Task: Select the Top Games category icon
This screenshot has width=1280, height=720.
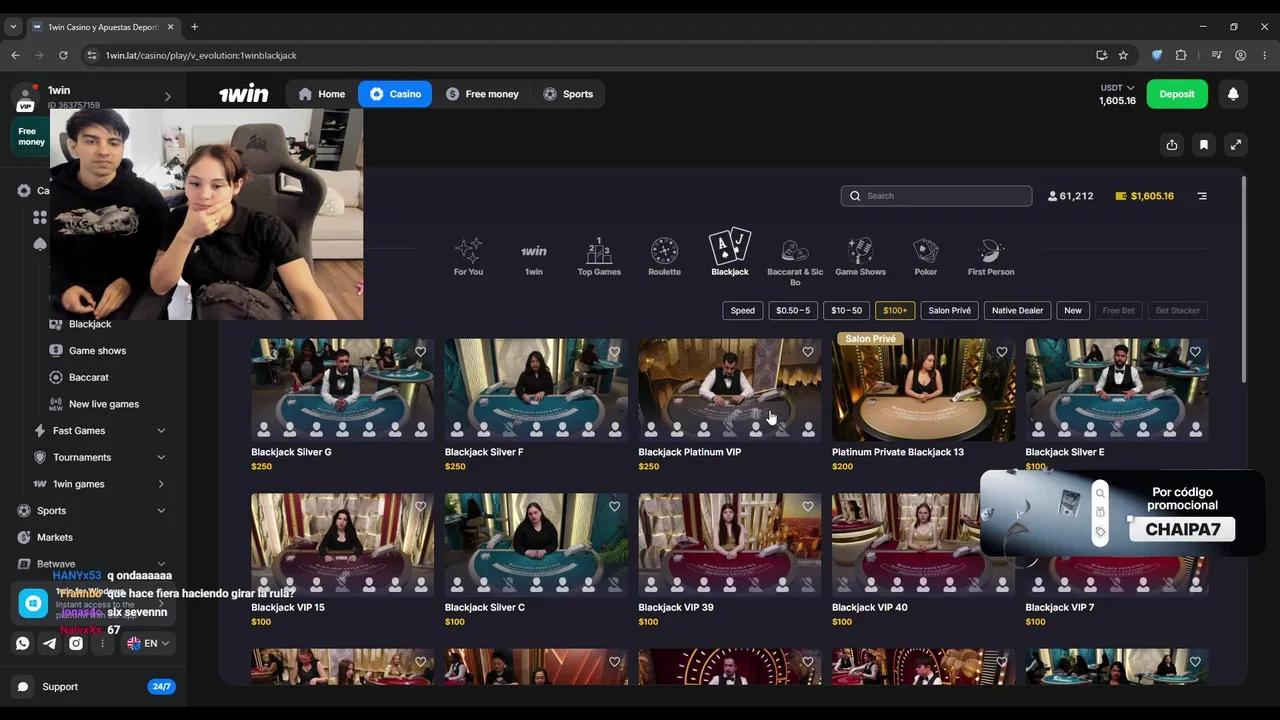Action: [599, 250]
